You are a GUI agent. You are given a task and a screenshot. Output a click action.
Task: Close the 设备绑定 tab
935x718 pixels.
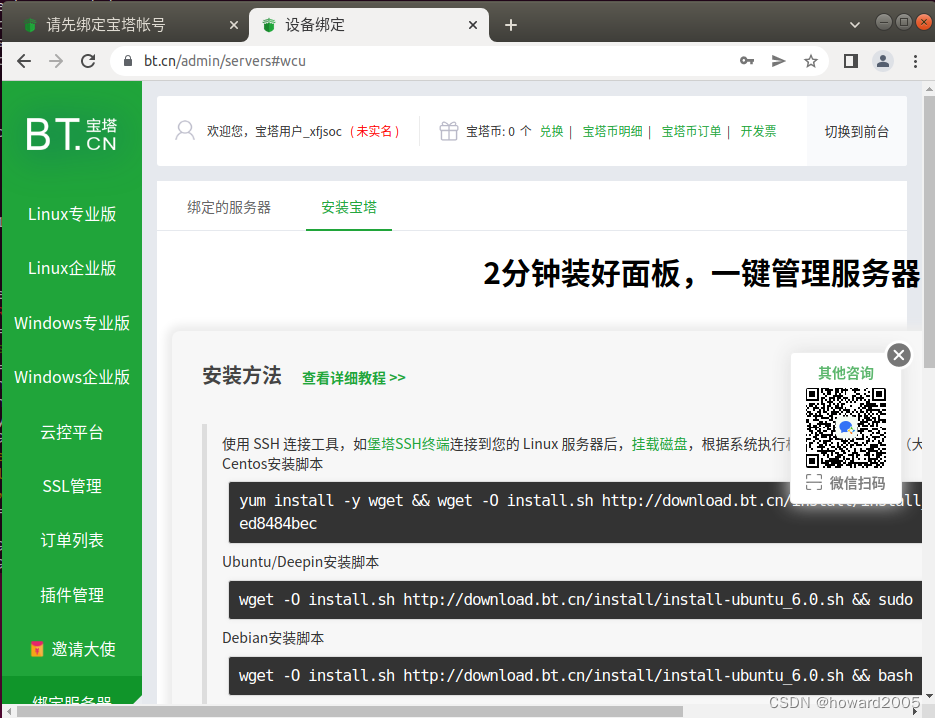pyautogui.click(x=473, y=25)
